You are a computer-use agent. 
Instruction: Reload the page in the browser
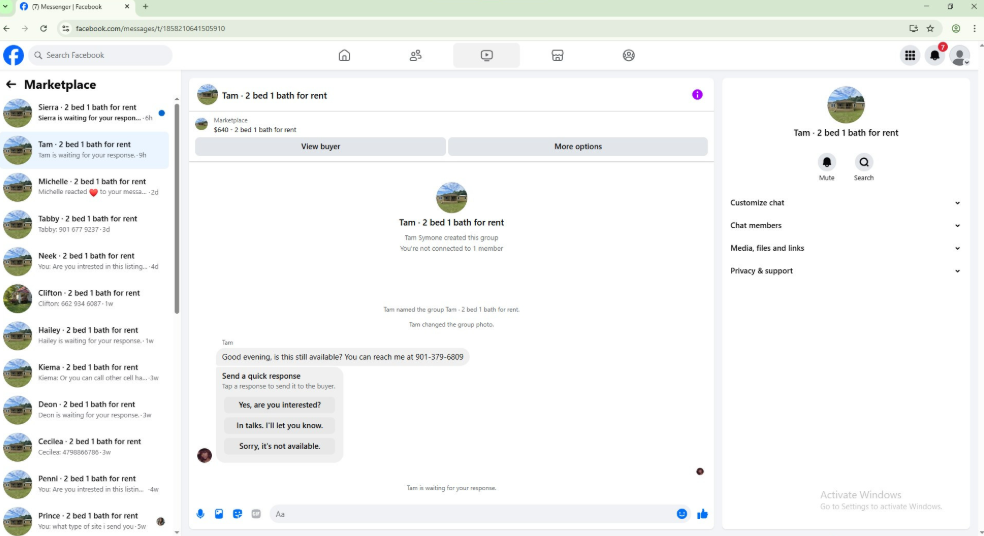pos(43,28)
